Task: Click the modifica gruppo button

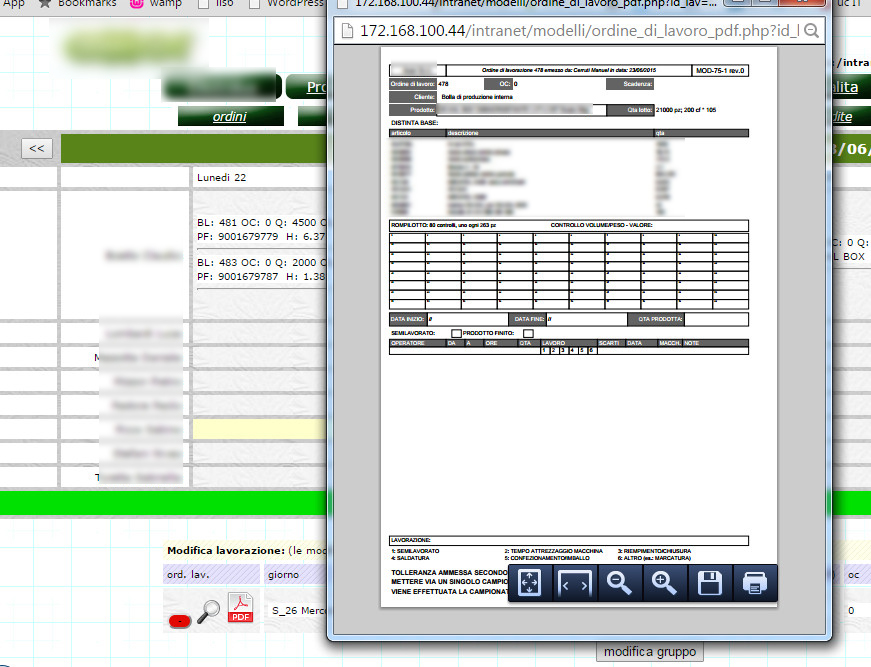Action: 650,651
